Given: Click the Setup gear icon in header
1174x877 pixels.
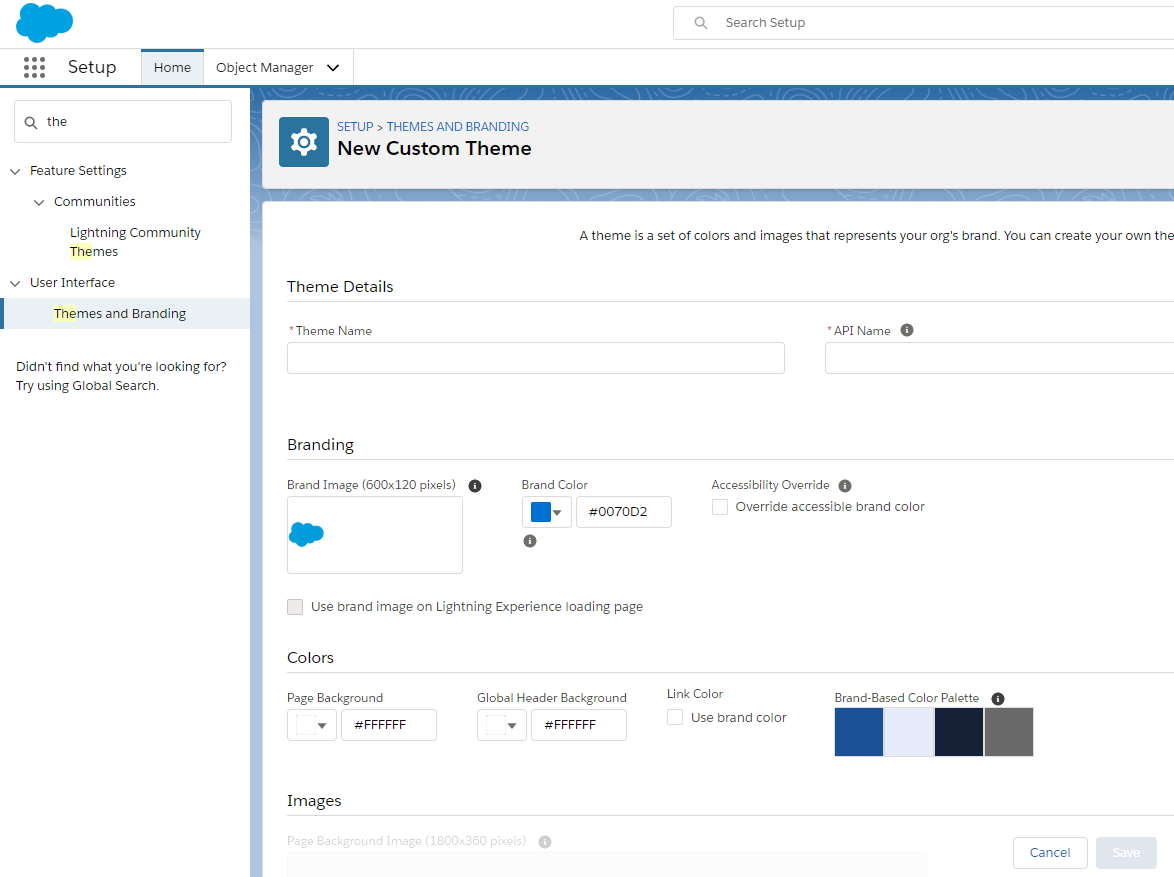Looking at the screenshot, I should click(x=304, y=142).
